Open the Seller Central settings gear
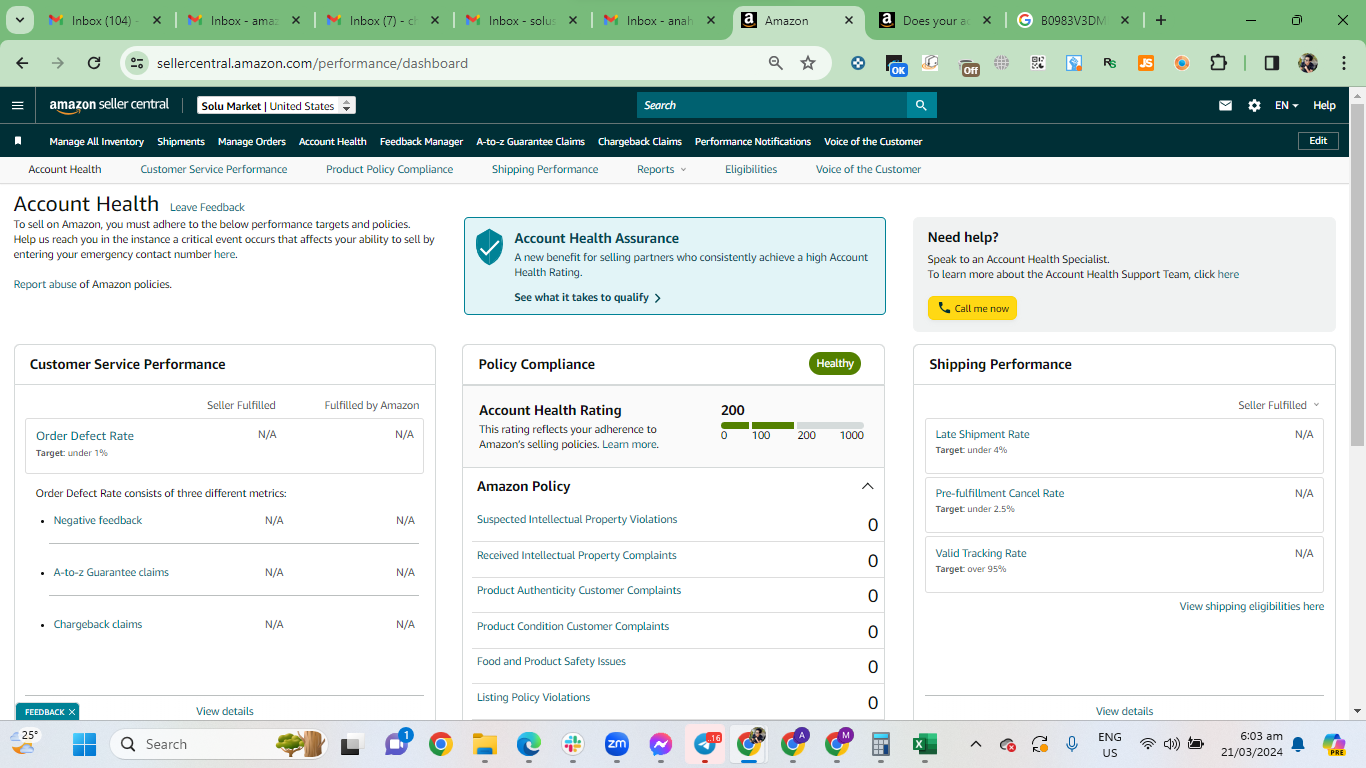 coord(1254,105)
